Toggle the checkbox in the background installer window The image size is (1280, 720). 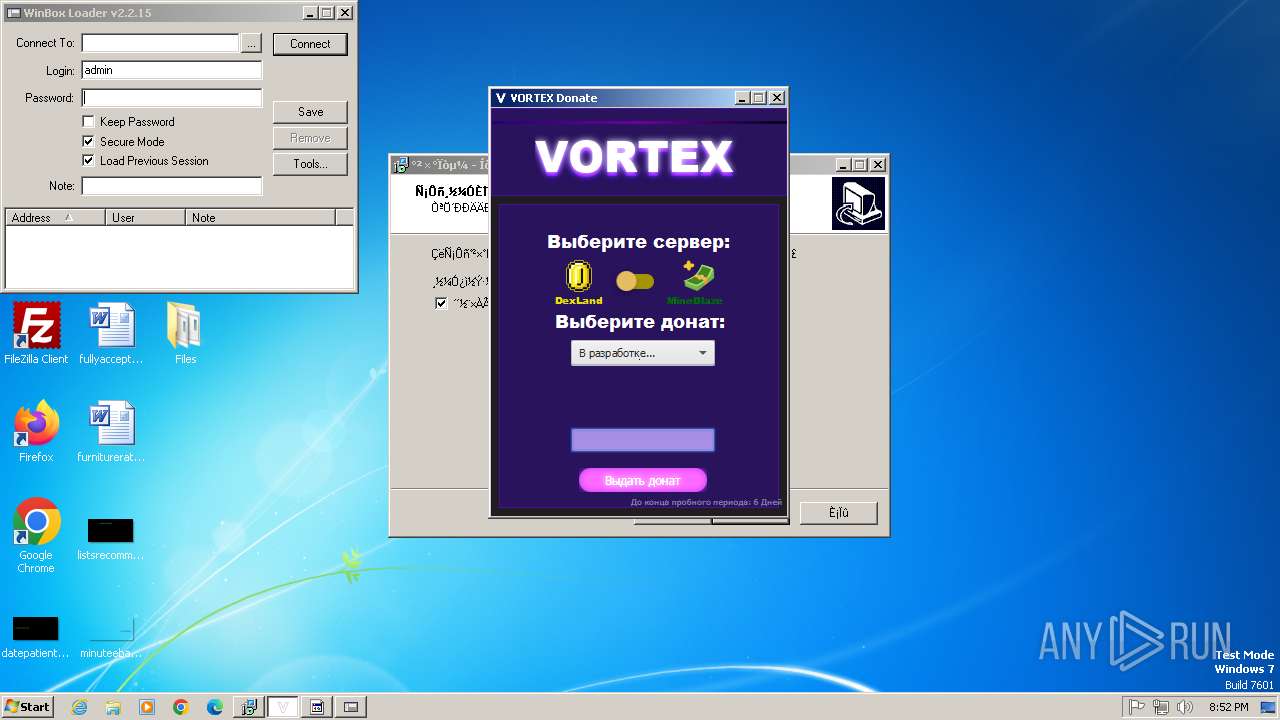tap(441, 303)
